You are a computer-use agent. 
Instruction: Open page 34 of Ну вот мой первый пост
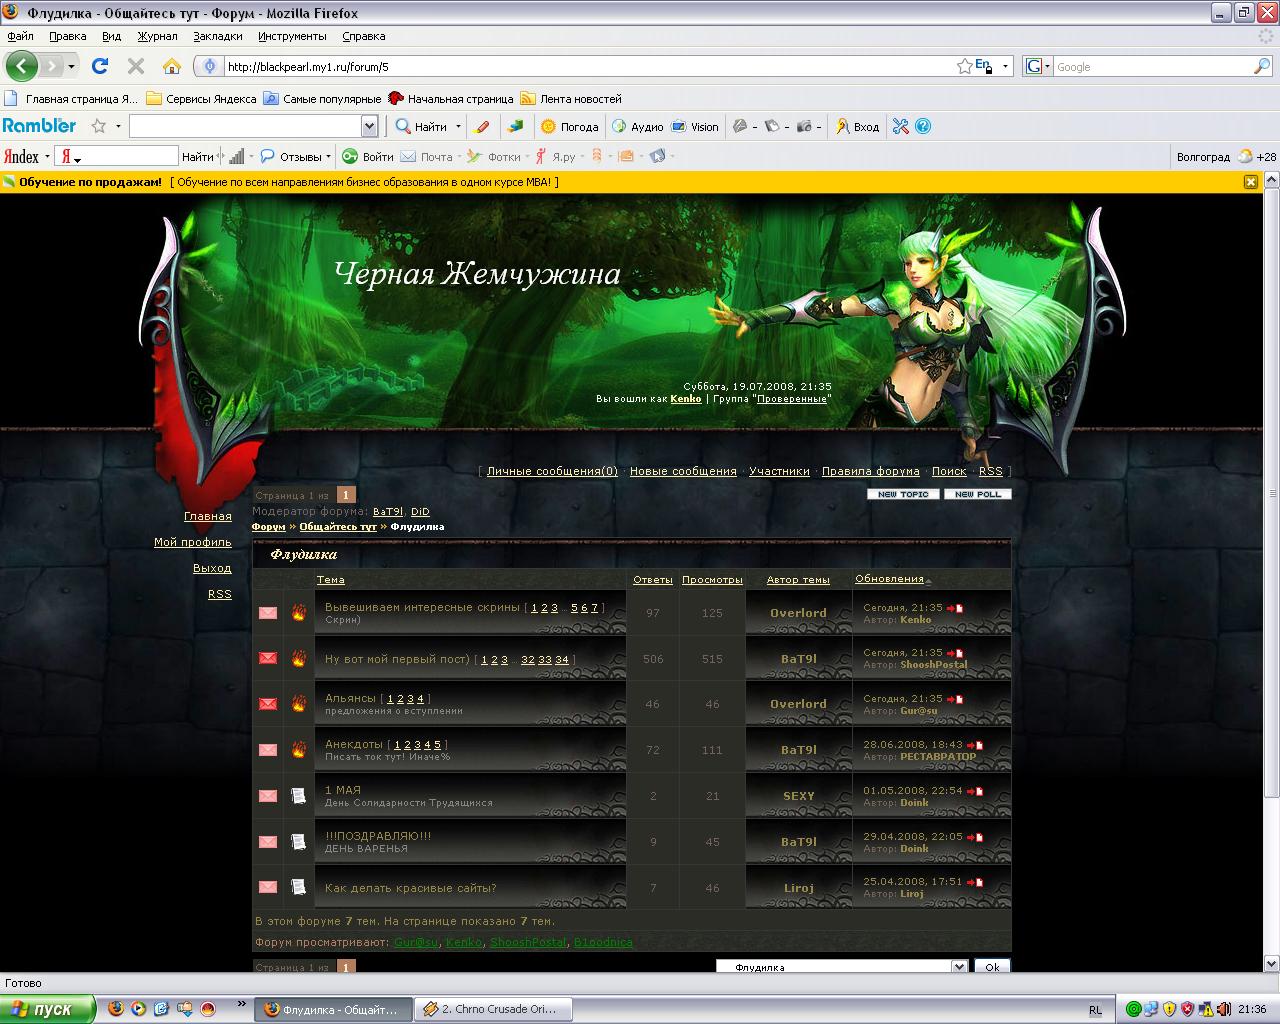point(562,659)
